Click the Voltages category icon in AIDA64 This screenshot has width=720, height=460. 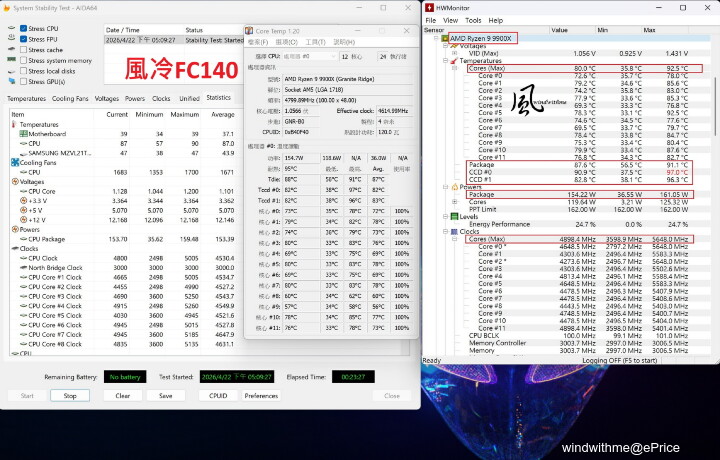pos(15,182)
